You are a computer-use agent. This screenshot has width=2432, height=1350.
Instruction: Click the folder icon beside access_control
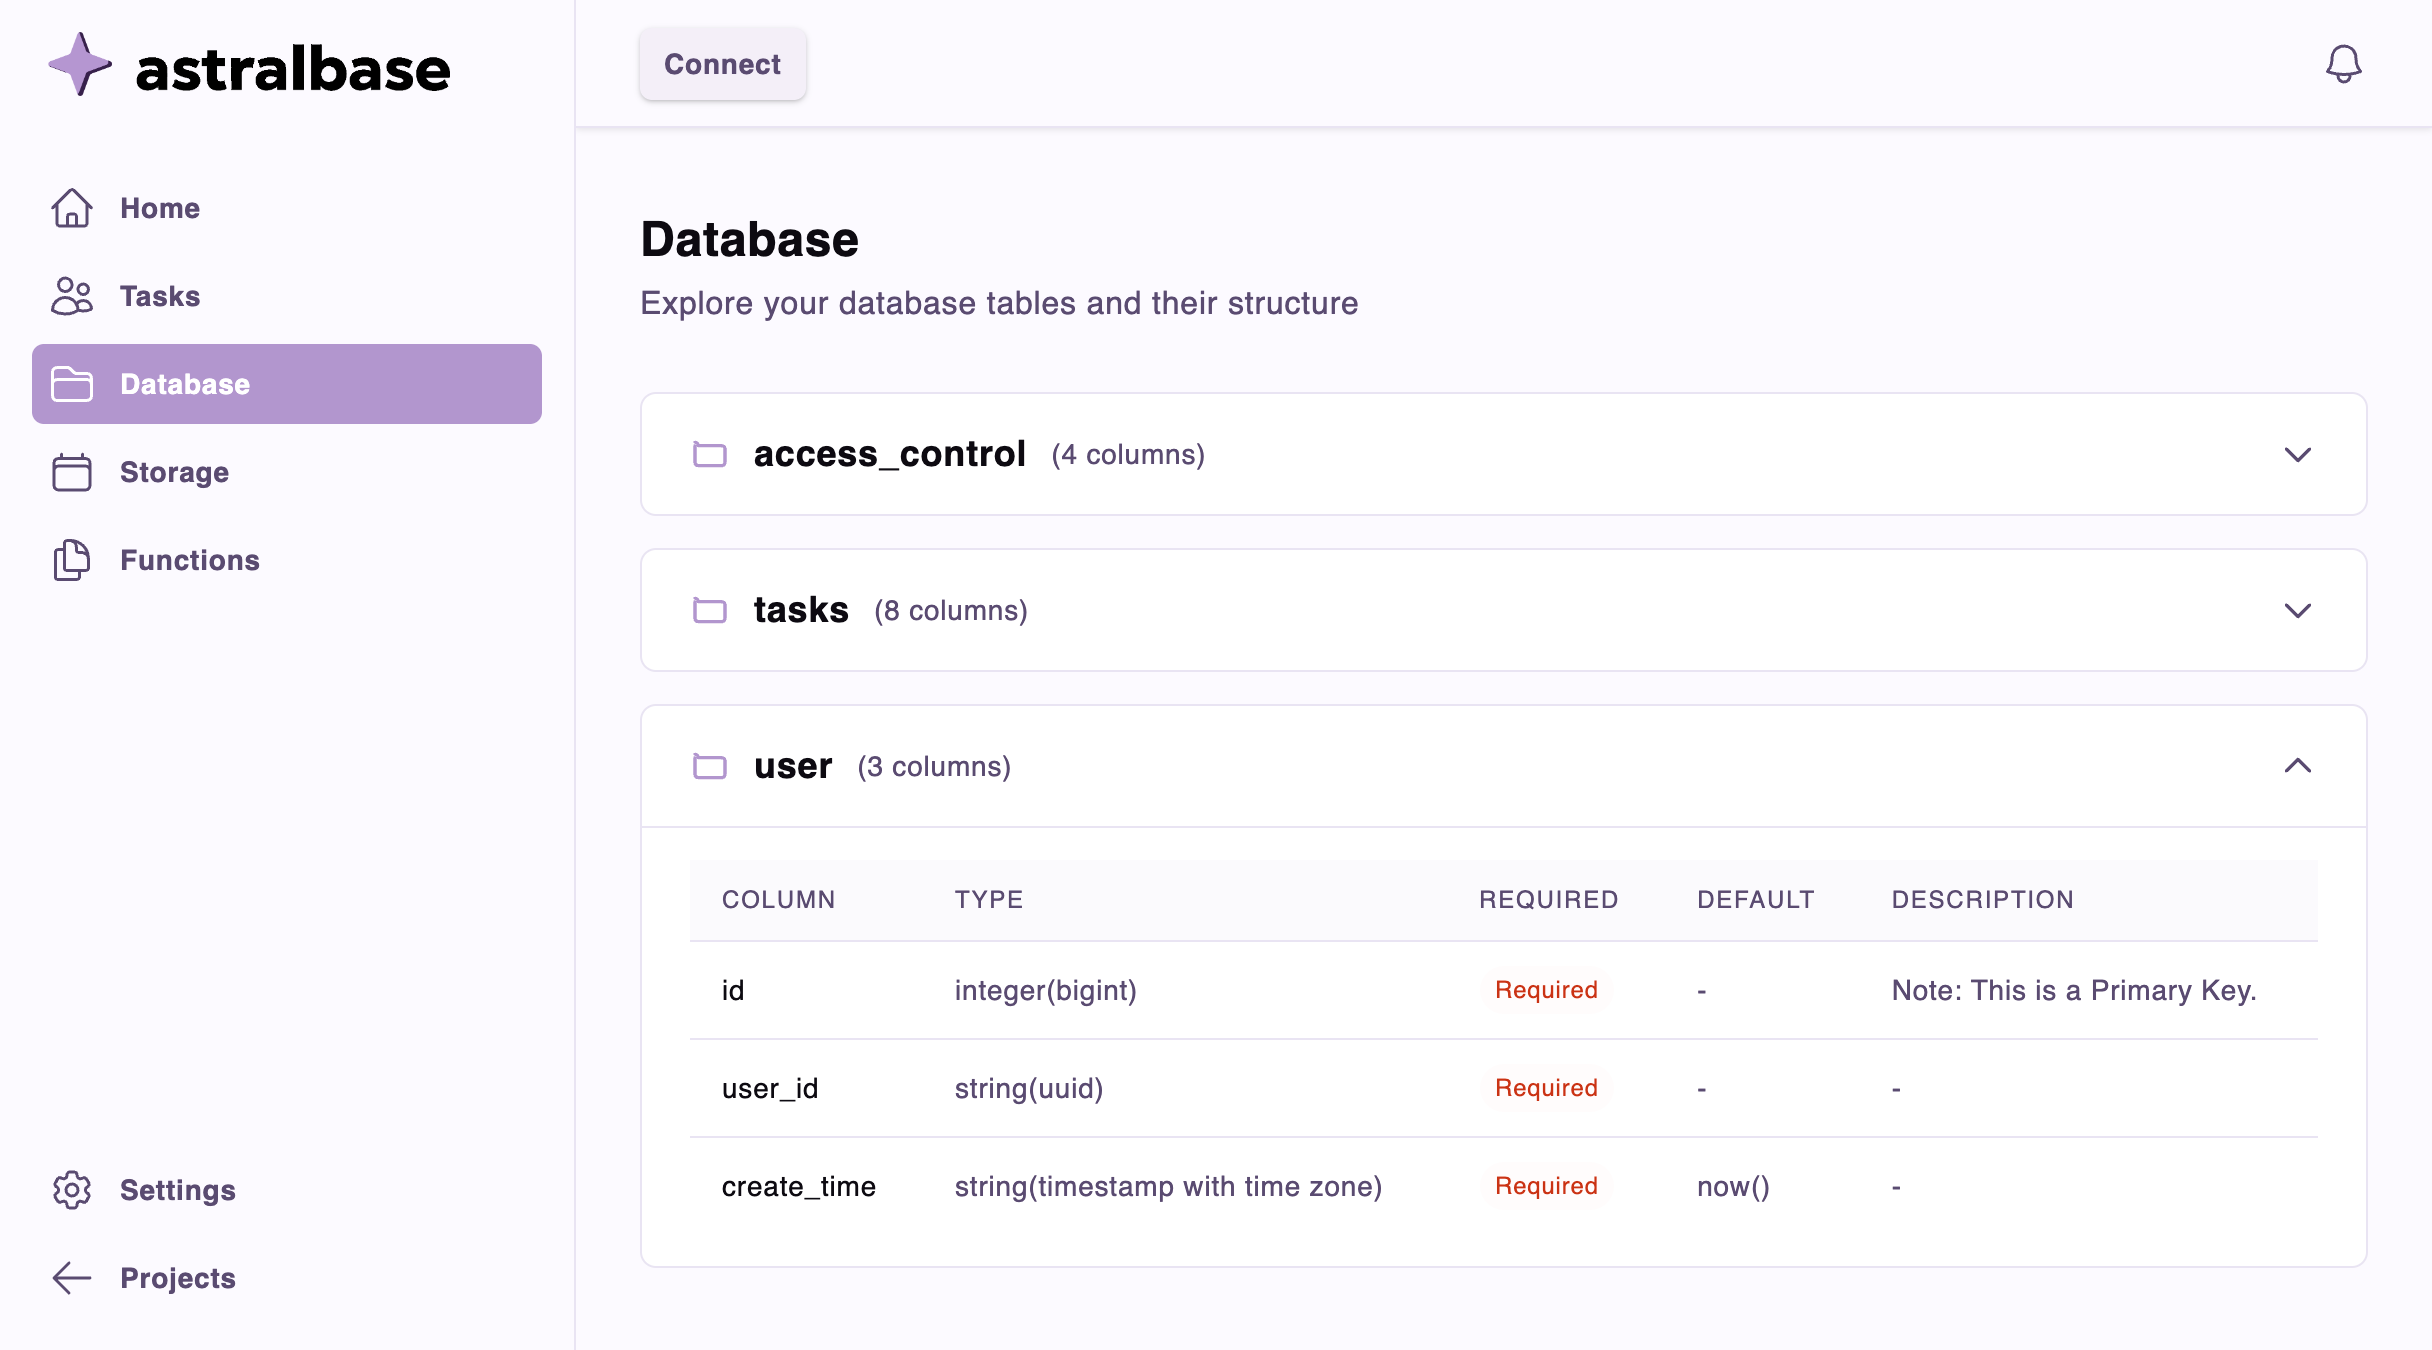click(x=711, y=454)
